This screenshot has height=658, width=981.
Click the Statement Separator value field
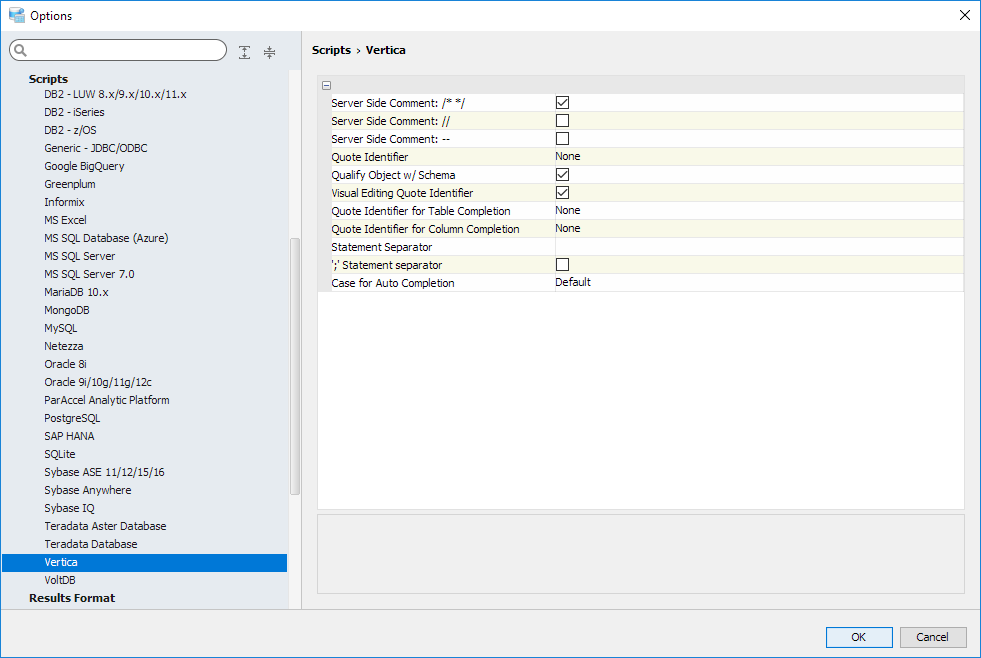pos(758,247)
